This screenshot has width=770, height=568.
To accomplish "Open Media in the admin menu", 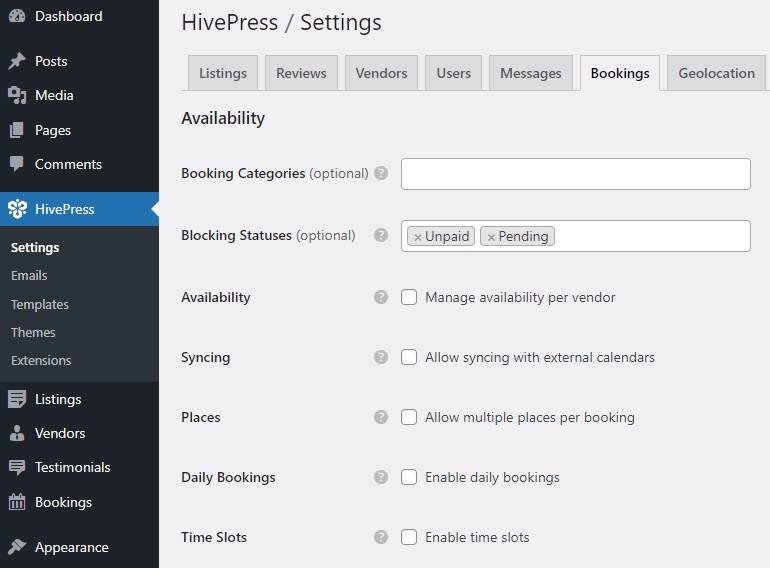I will click(80, 95).
